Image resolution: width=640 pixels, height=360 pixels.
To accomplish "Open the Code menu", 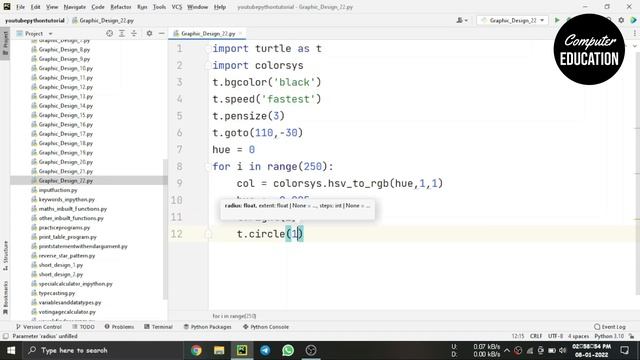I will 98,7.
